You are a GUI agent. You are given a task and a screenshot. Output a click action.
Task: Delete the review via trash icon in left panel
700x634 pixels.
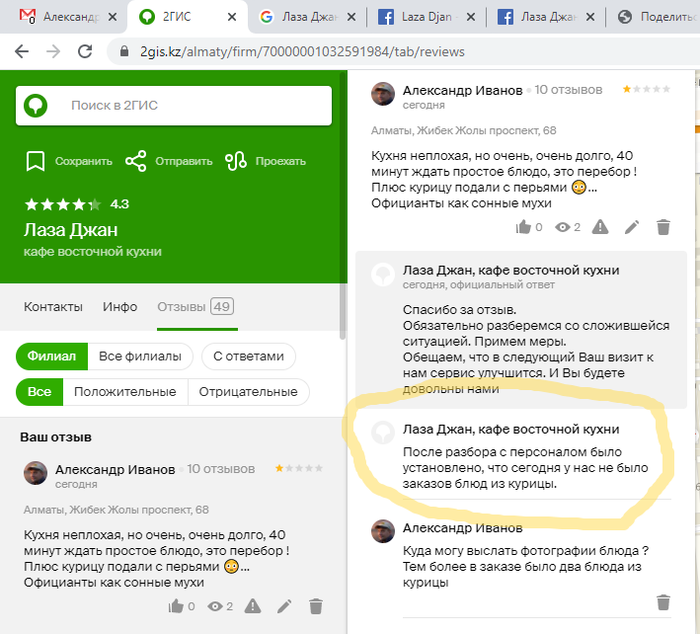point(316,606)
